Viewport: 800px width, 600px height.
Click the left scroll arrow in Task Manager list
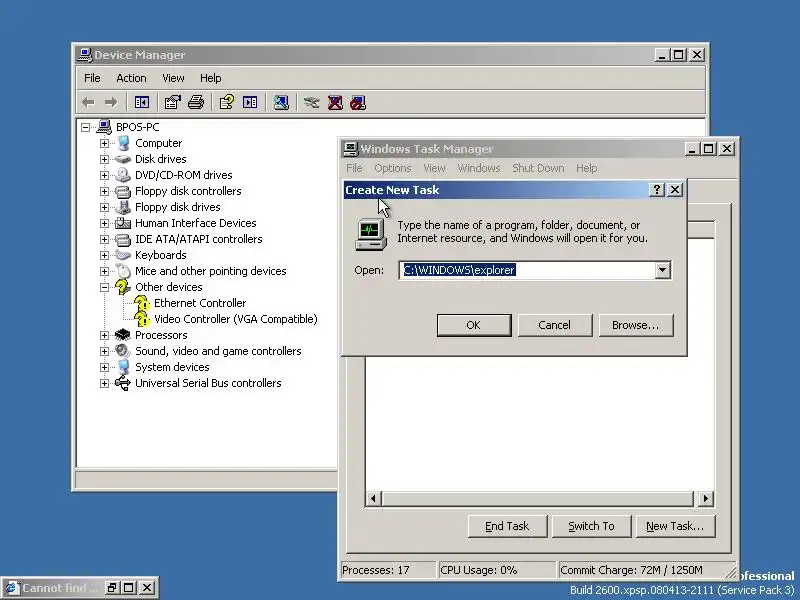point(373,498)
